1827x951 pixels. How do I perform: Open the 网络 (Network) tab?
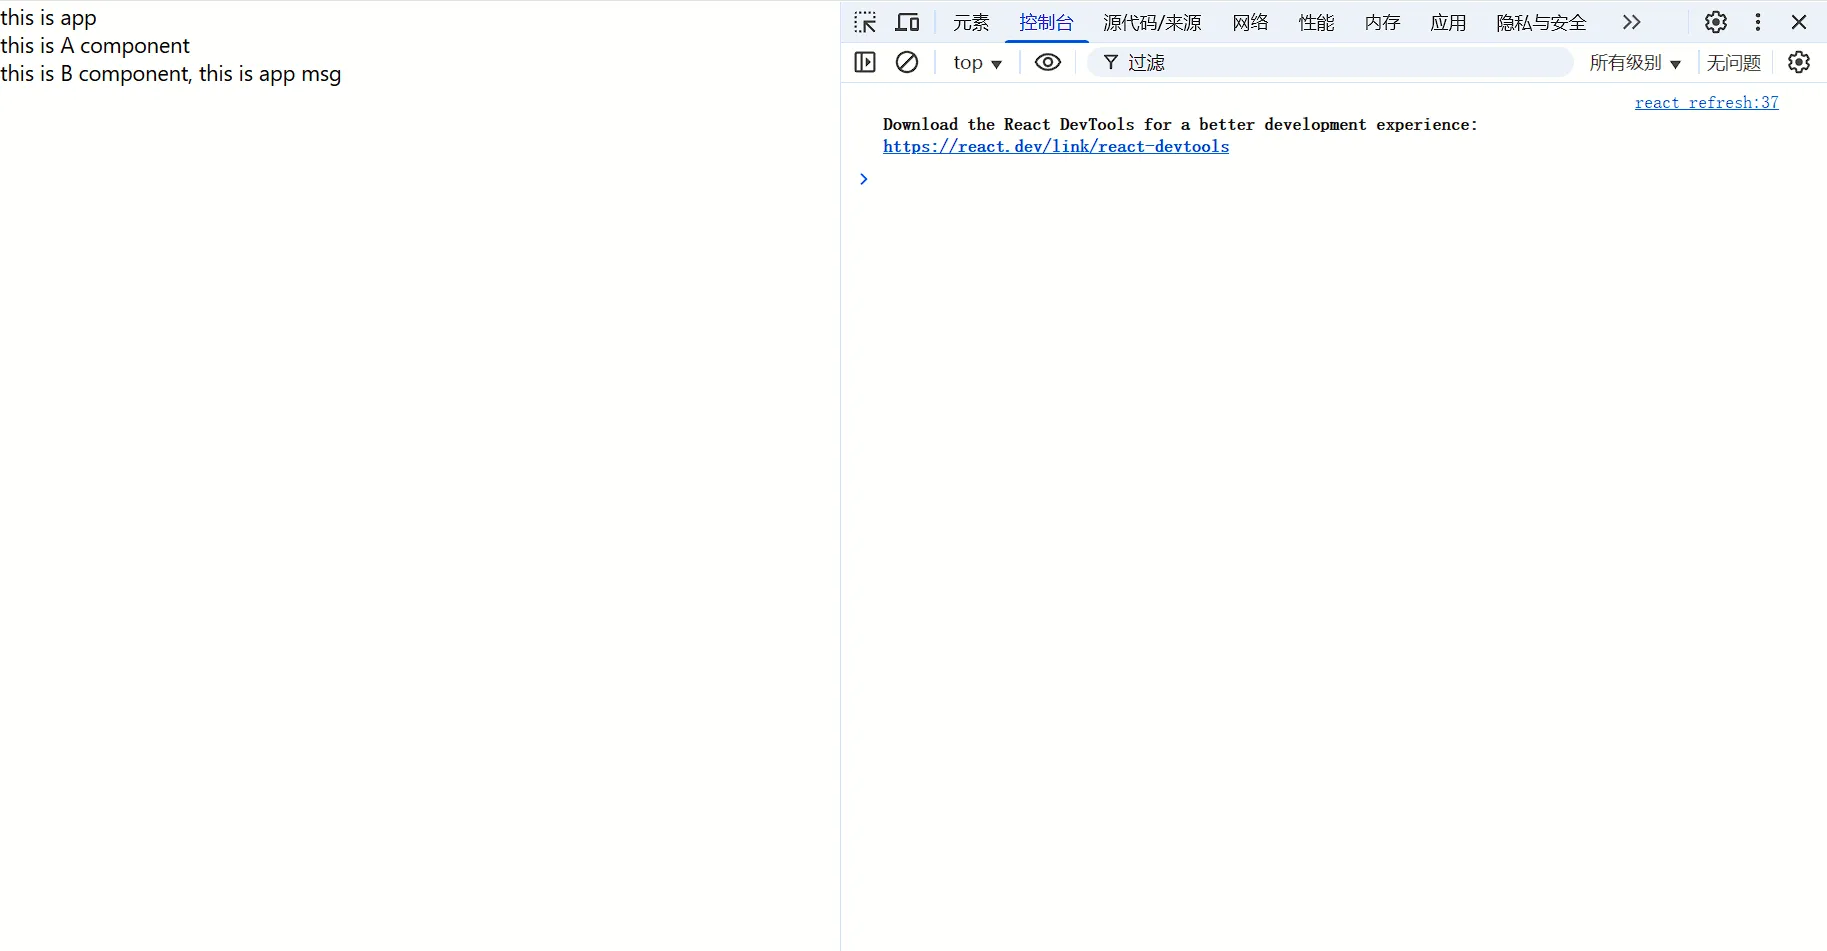pos(1250,23)
